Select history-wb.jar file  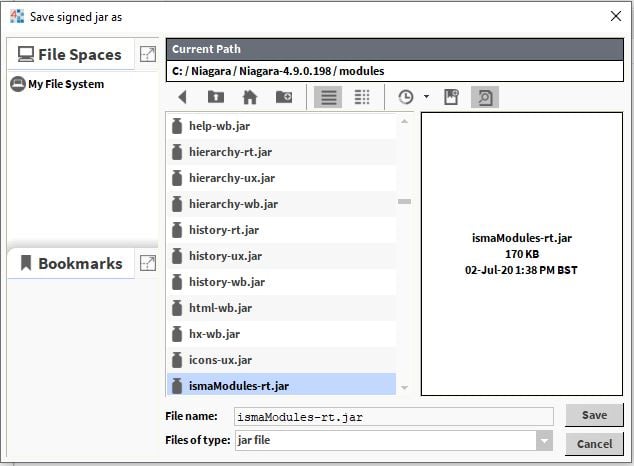pyautogui.click(x=281, y=282)
